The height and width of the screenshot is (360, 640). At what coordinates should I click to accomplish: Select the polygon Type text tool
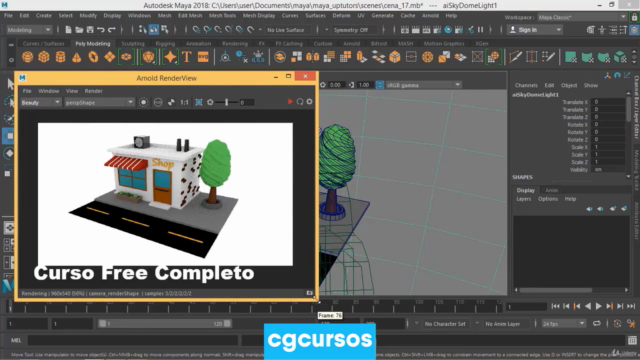coord(187,57)
